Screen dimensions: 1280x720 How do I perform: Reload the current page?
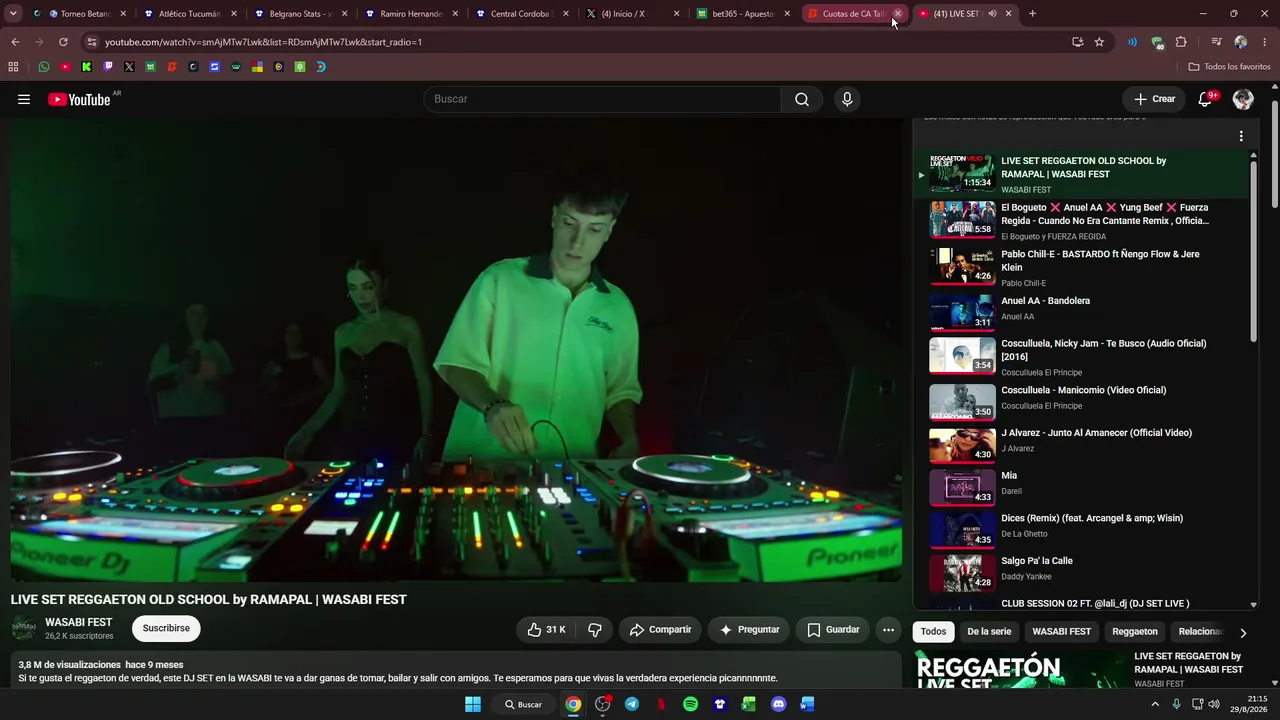63,42
